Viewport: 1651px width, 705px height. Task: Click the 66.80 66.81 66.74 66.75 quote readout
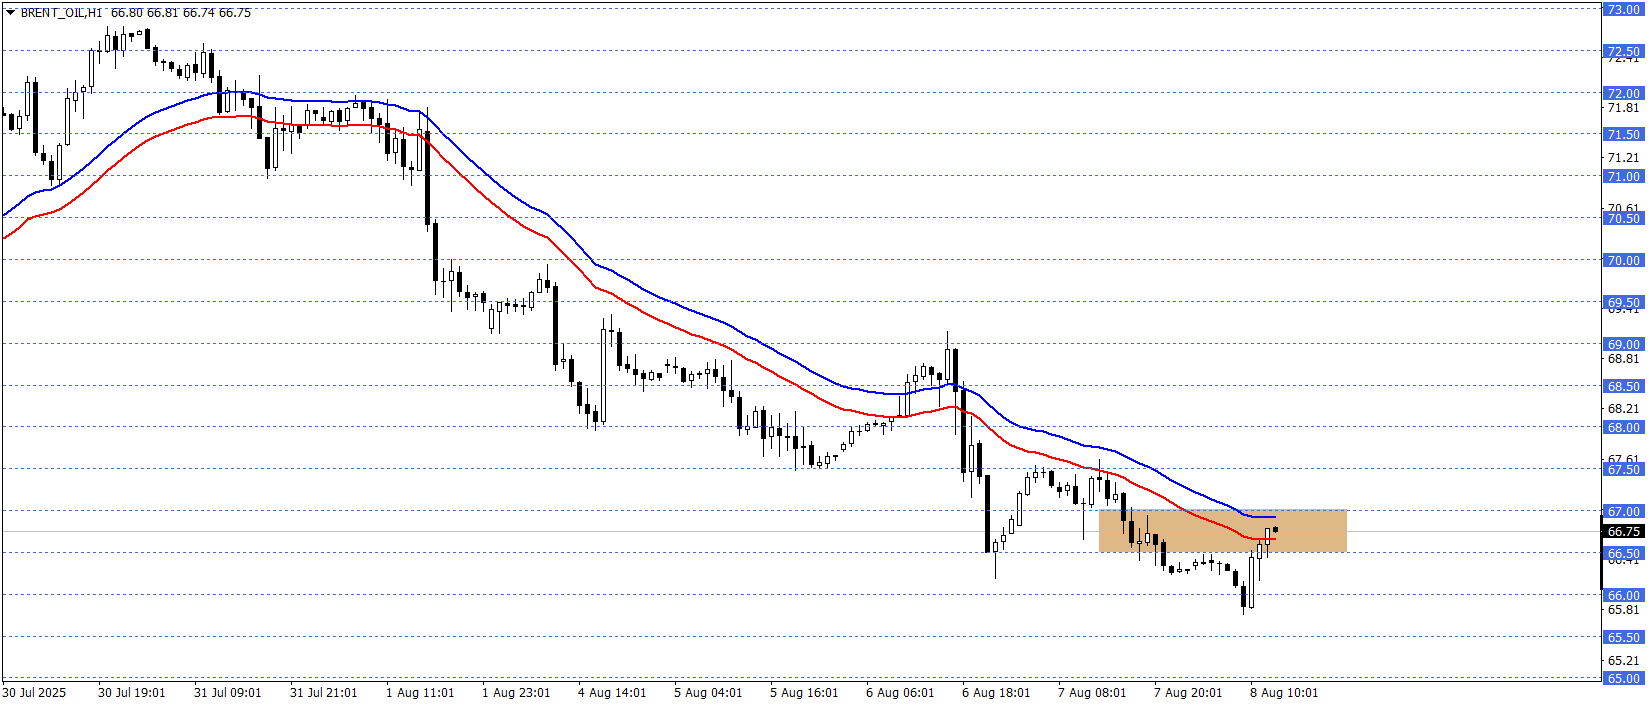coord(181,13)
